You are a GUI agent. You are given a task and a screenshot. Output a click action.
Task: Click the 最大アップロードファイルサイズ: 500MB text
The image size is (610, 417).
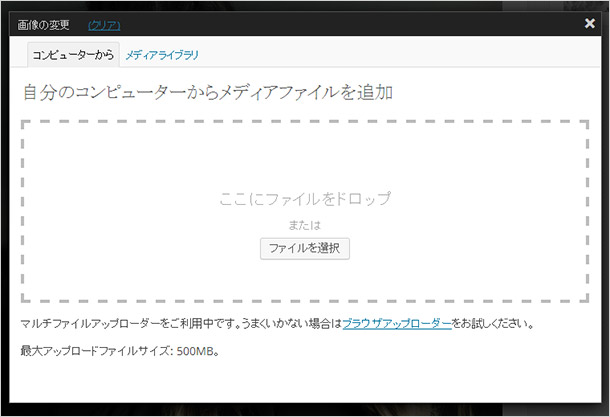tap(120, 351)
